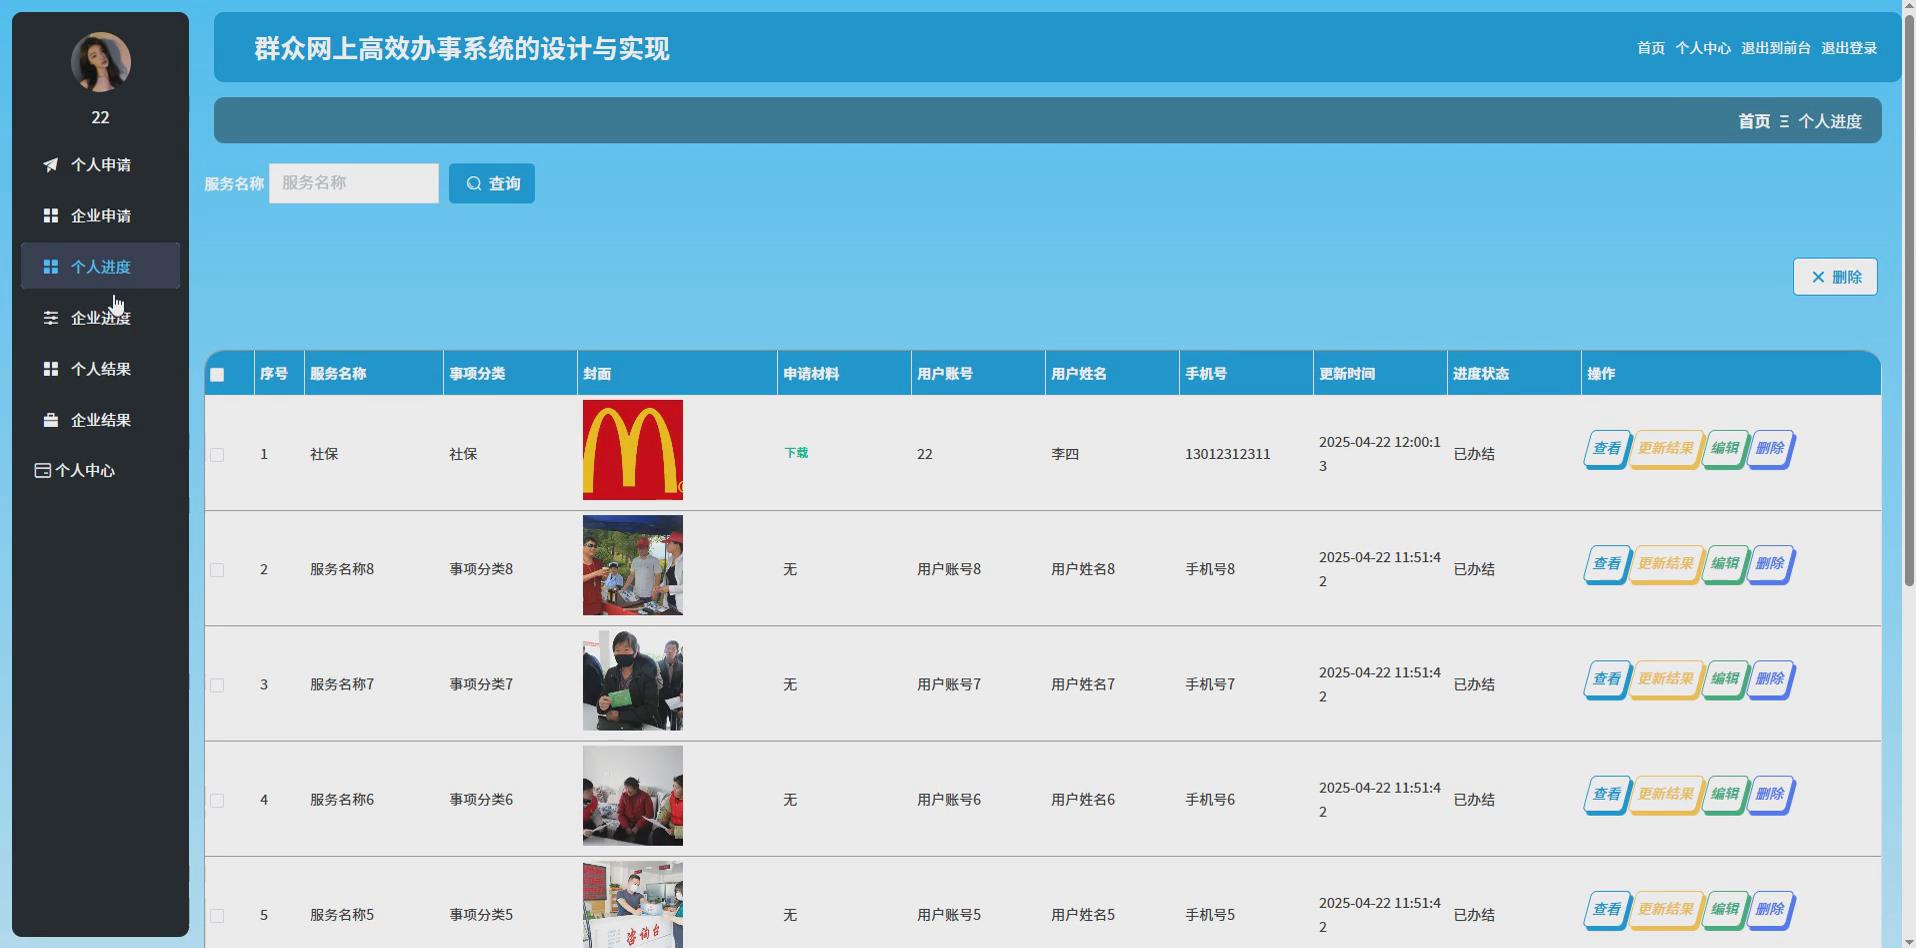Click the grid icon beside 个人进度

pos(50,267)
